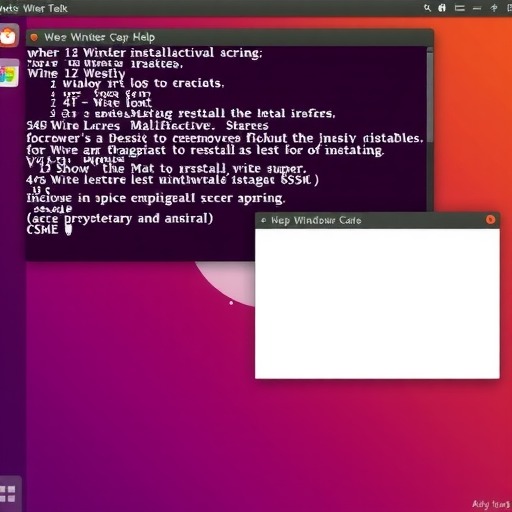This screenshot has height=512, width=512.
Task: Click the blank white area of 'Wep Window Cane' window
Action: (x=377, y=303)
